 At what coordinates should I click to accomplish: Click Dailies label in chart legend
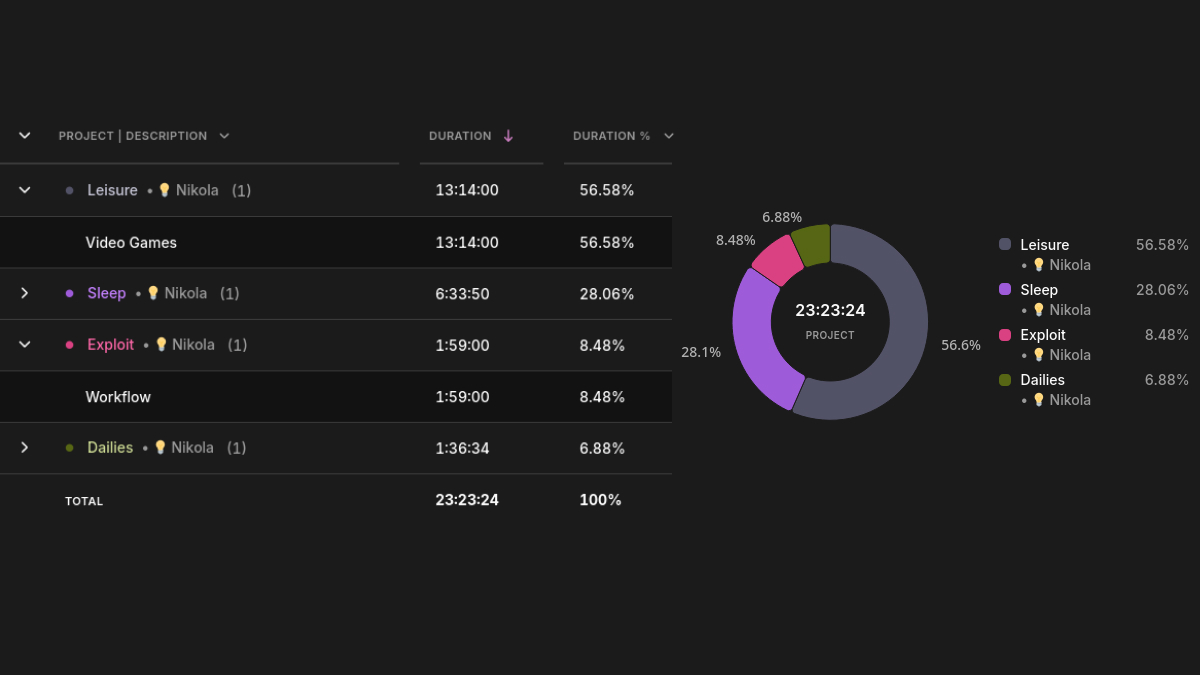tap(1042, 379)
